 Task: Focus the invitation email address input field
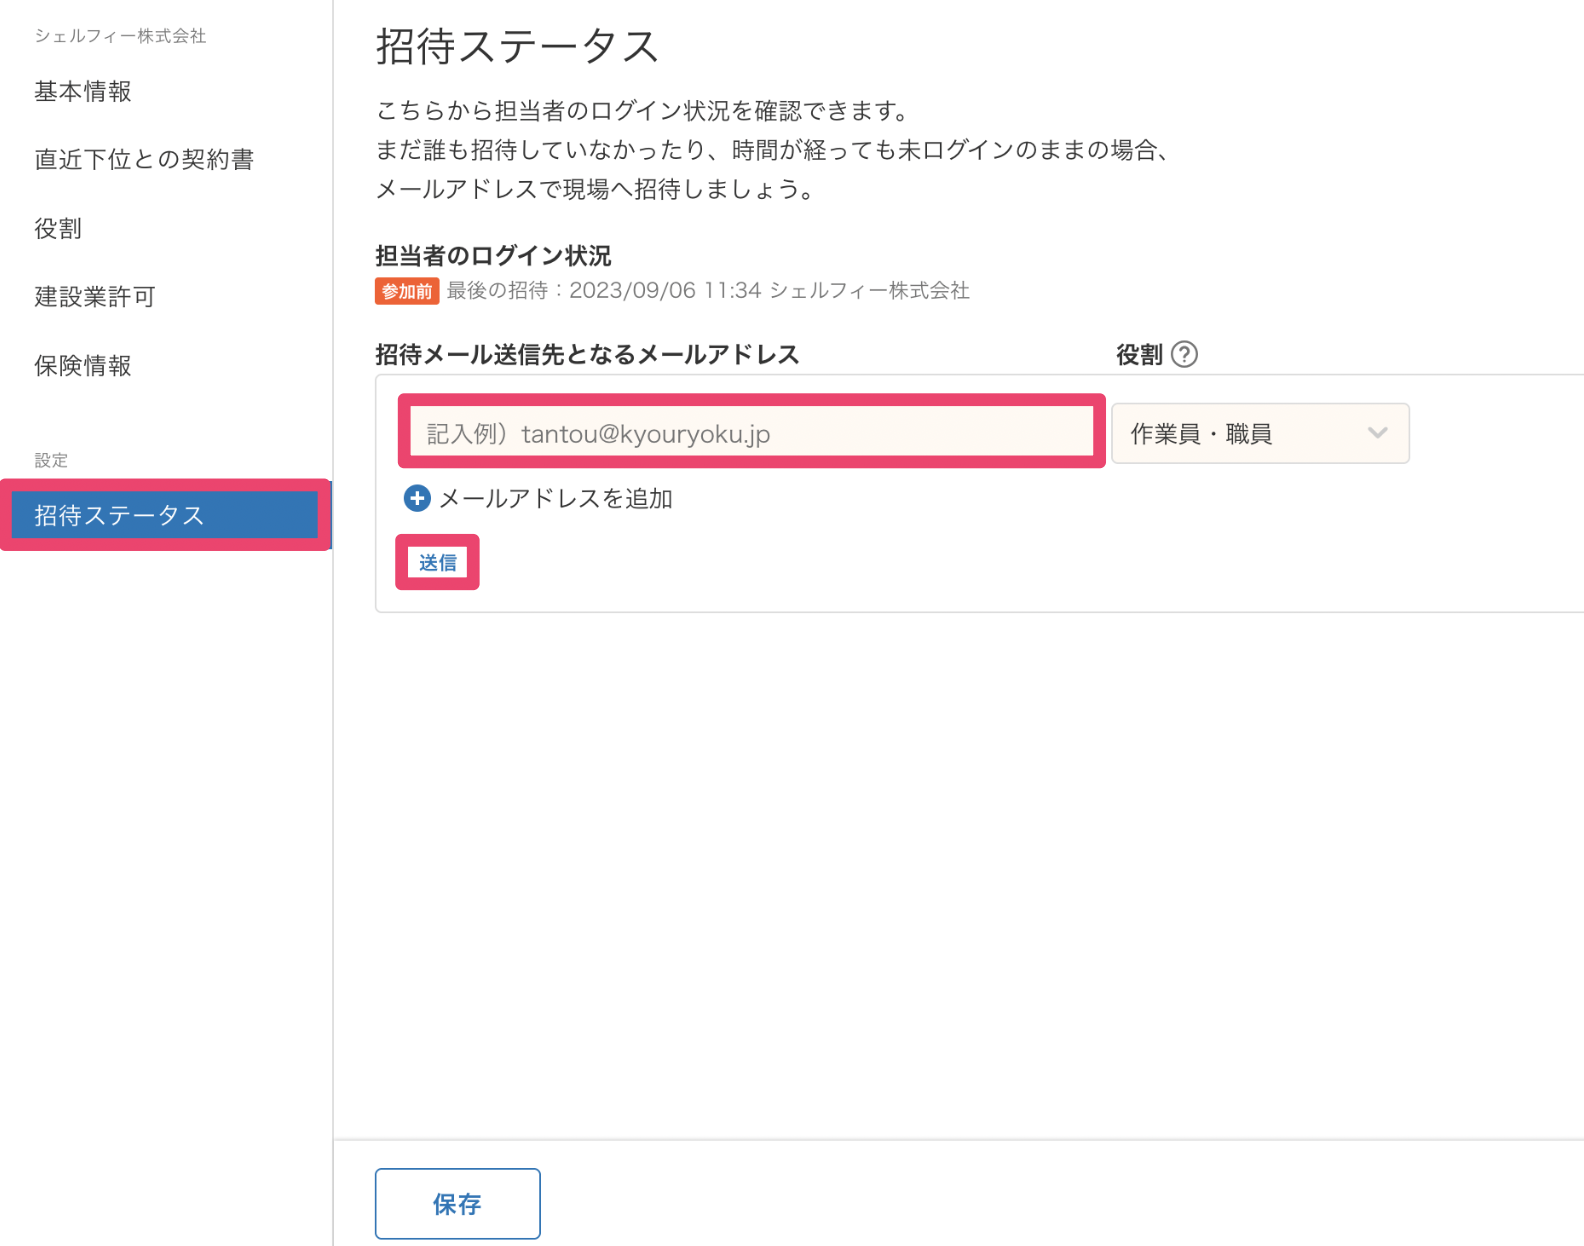click(x=751, y=433)
